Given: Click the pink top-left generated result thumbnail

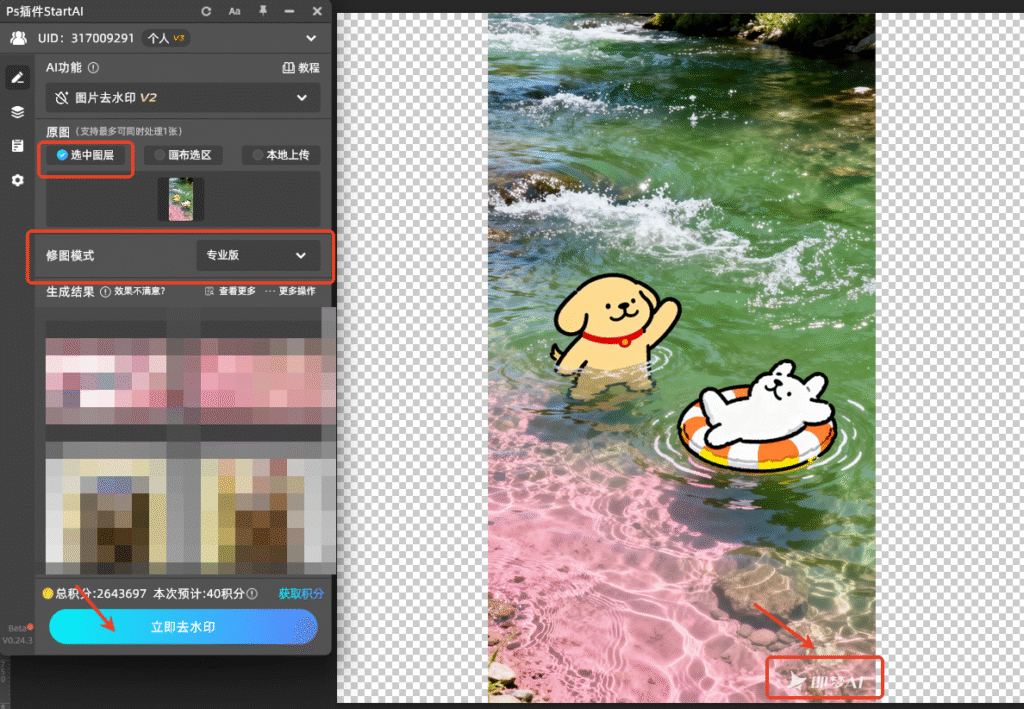Looking at the screenshot, I should [106, 381].
